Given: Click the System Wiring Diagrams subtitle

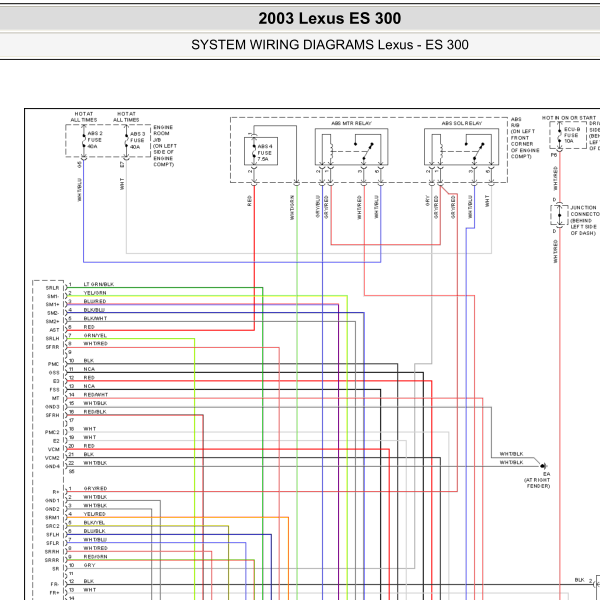Looking at the screenshot, I should [329, 45].
